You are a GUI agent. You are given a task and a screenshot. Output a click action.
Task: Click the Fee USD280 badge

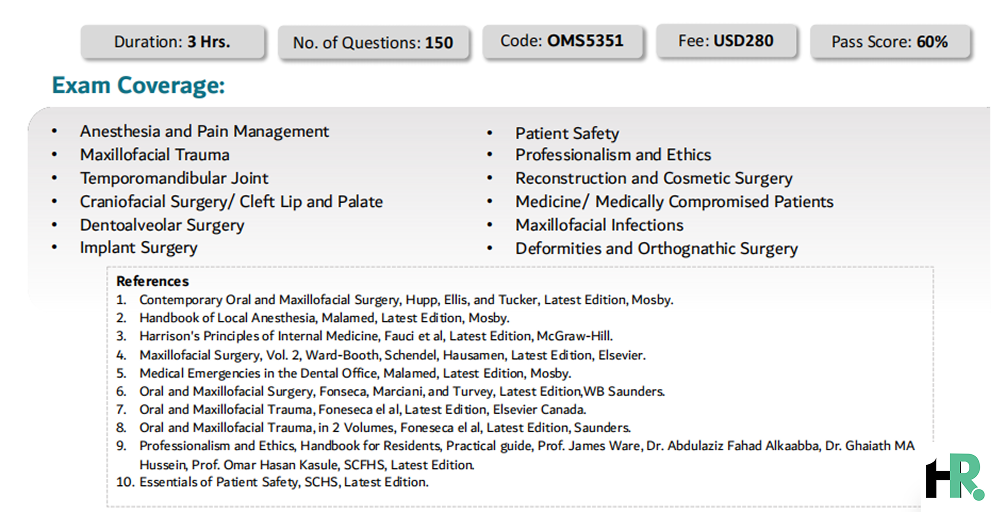coord(727,41)
